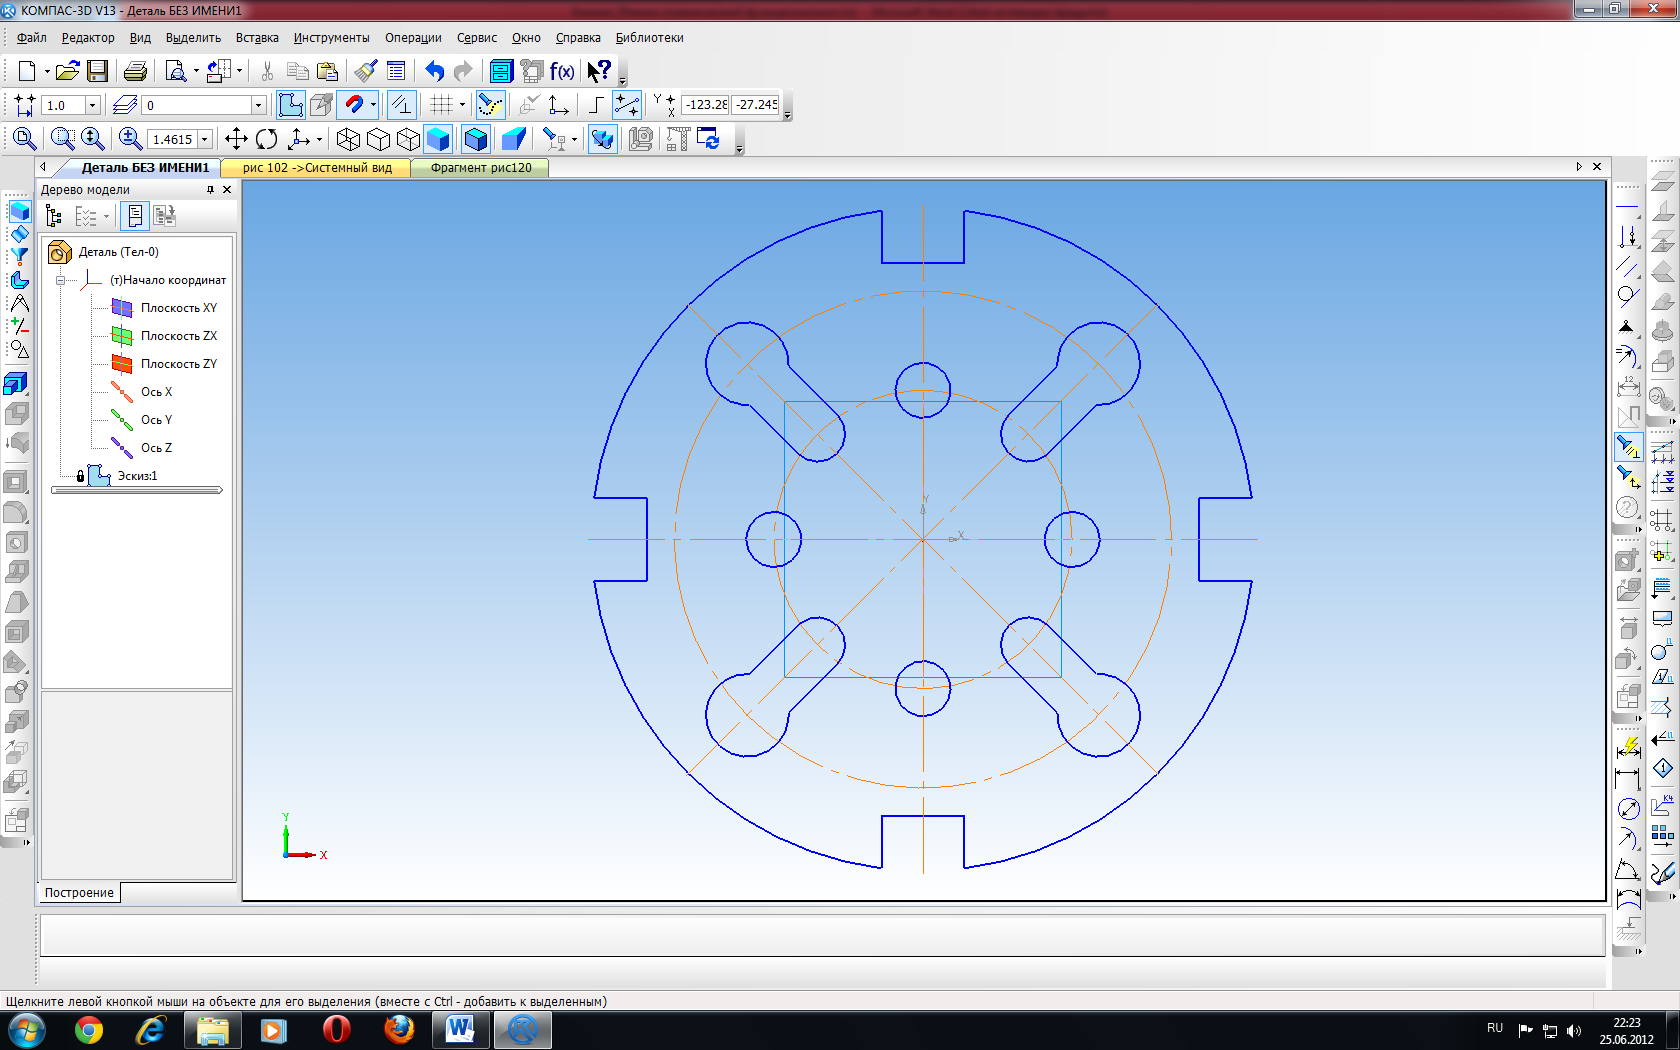Open the layer number 0 dropdown
Viewport: 1680px width, 1050px height.
(x=258, y=105)
